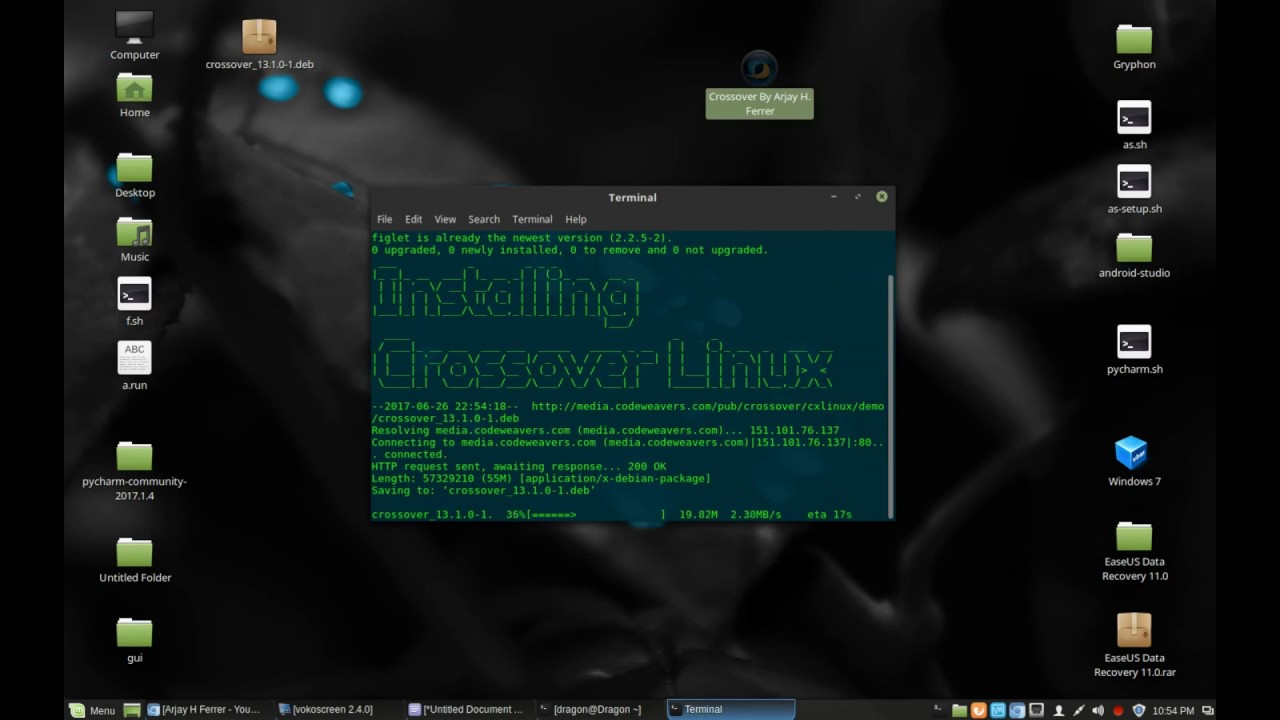The height and width of the screenshot is (720, 1280).
Task: Click the codeweavers download URL text
Action: coord(628,412)
